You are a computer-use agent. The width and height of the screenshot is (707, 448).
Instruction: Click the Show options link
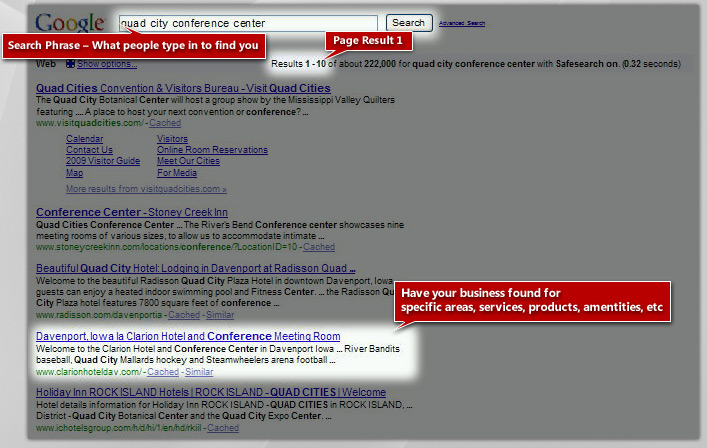point(107,64)
